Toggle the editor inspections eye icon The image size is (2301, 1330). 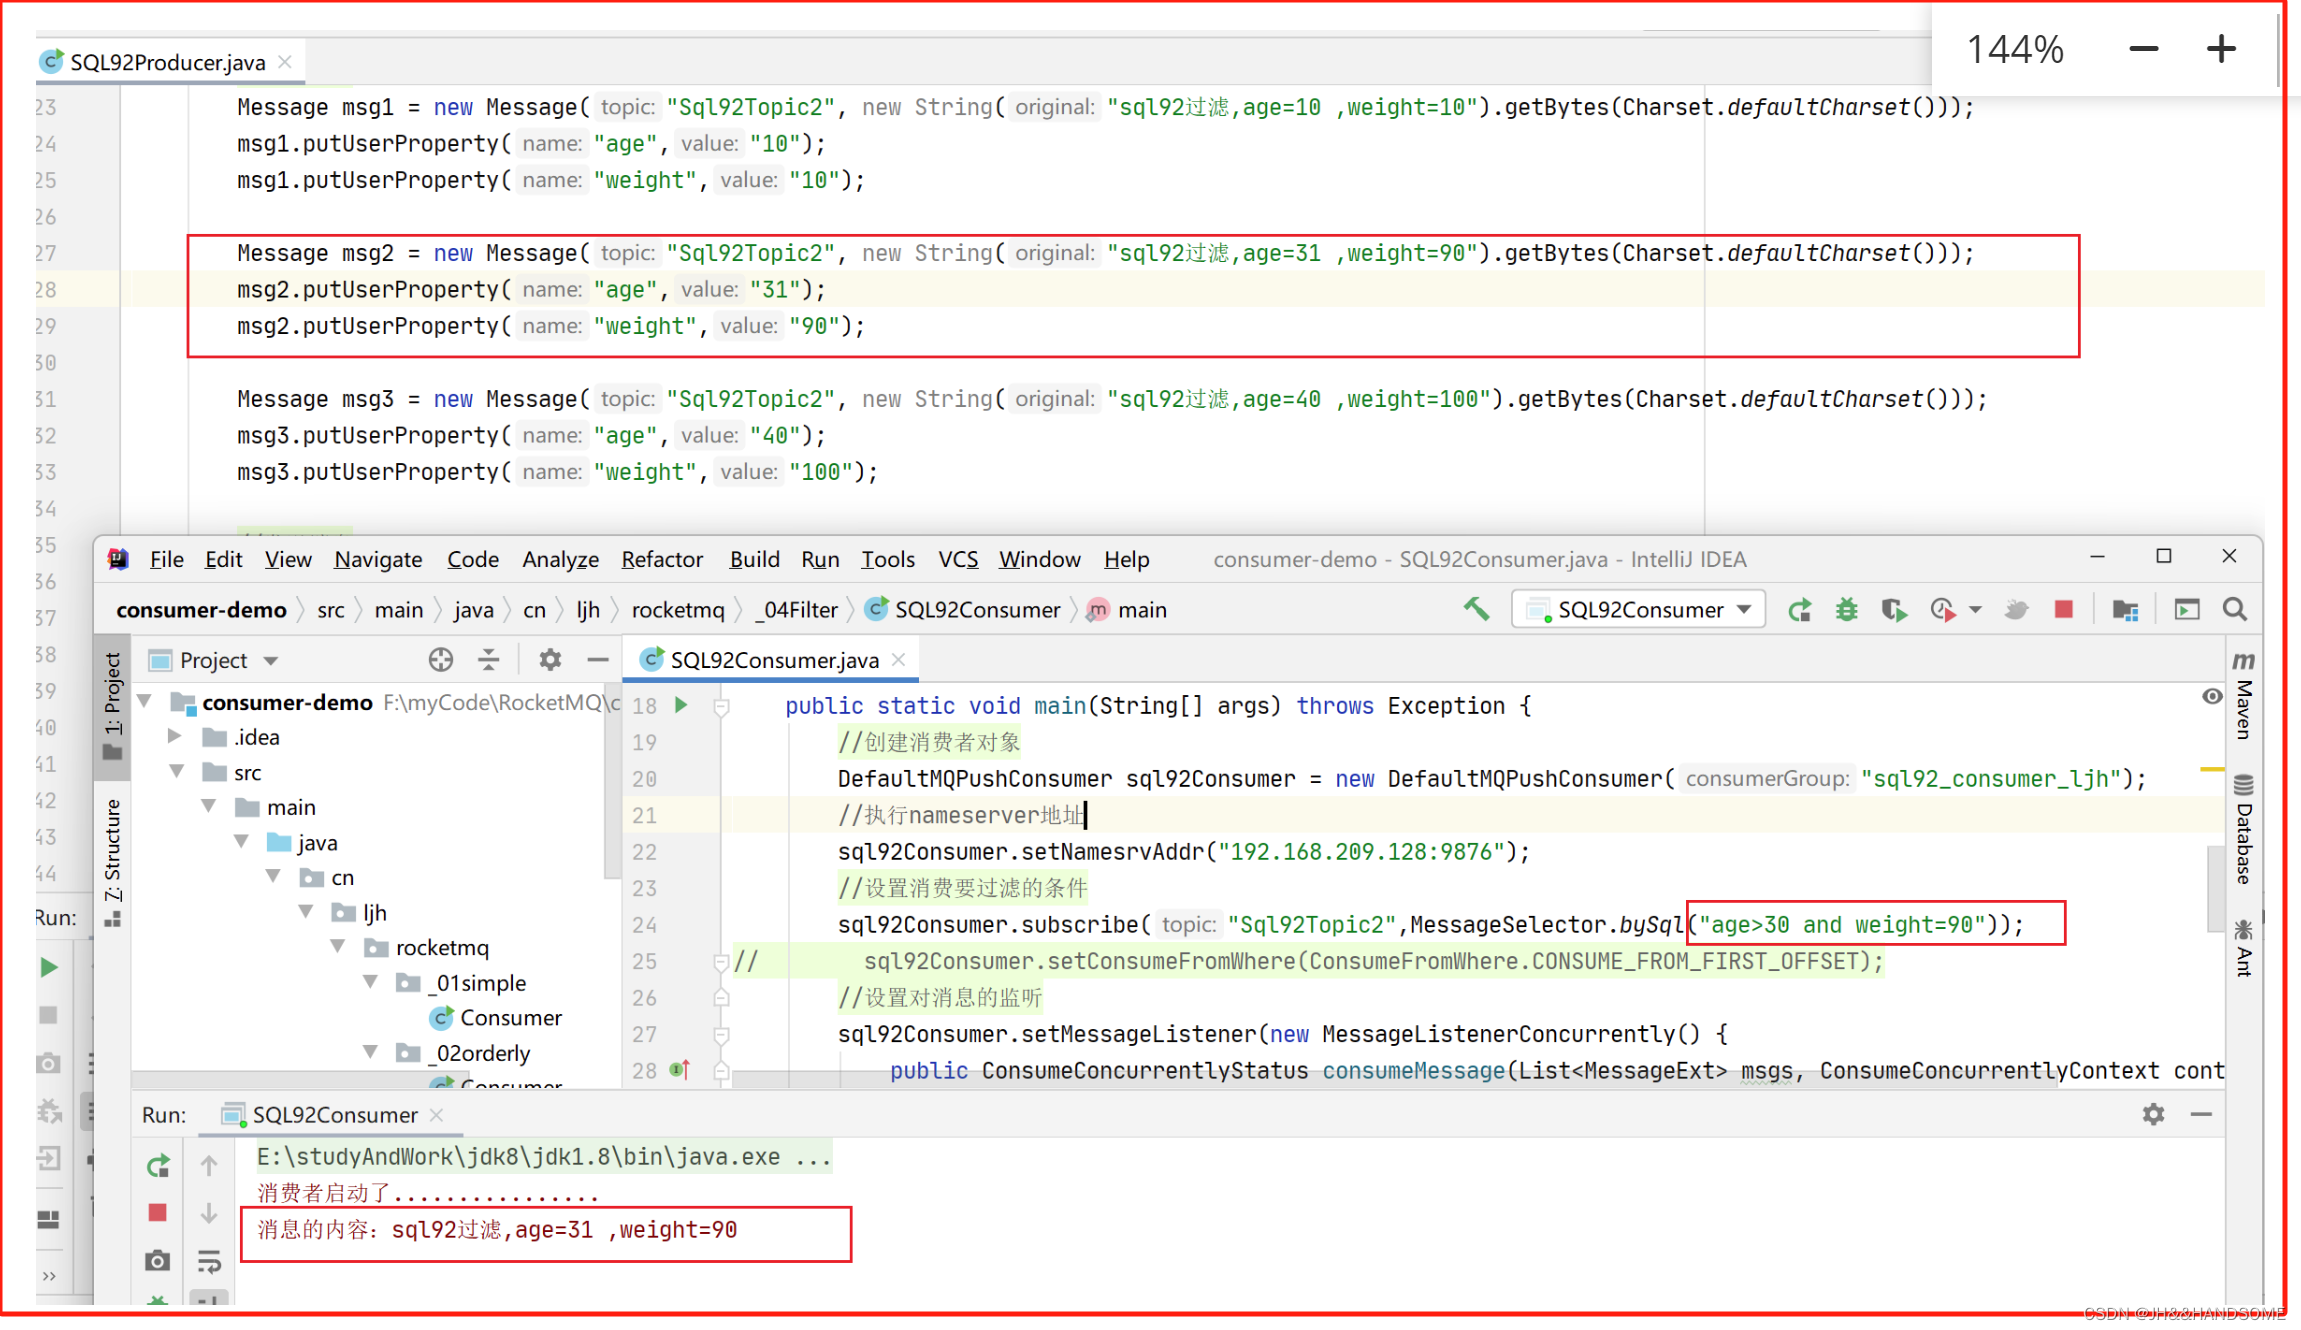2211,696
